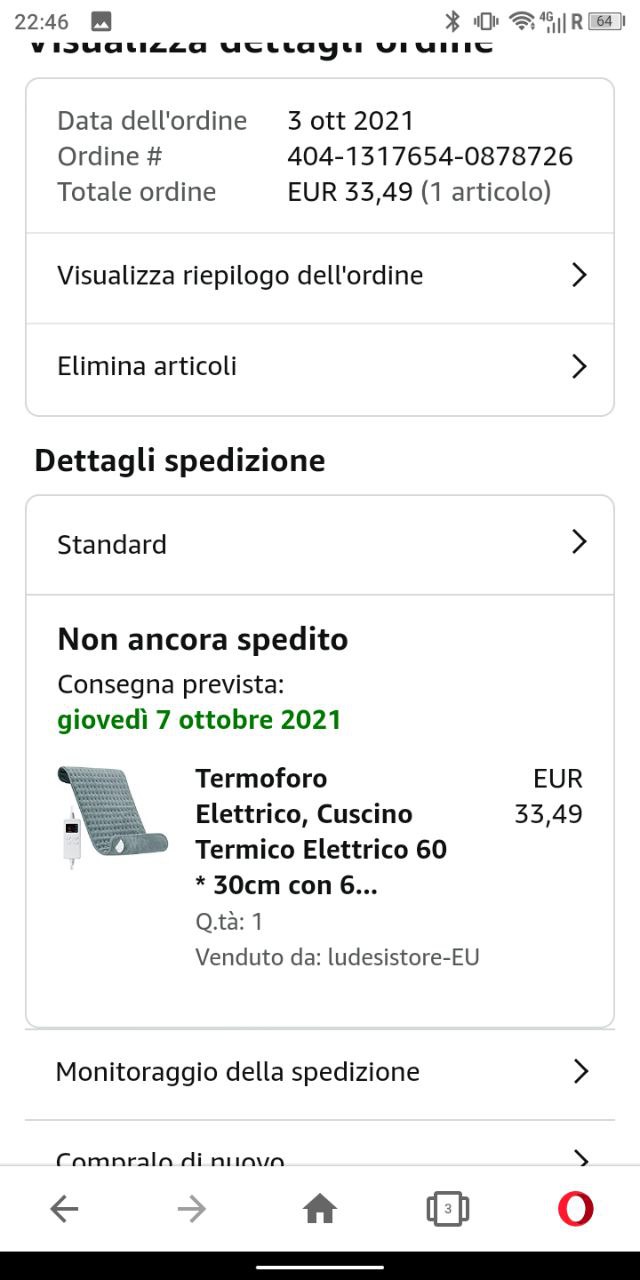Expand Visualizza riepilogo dell'ordine chevron

(x=578, y=275)
